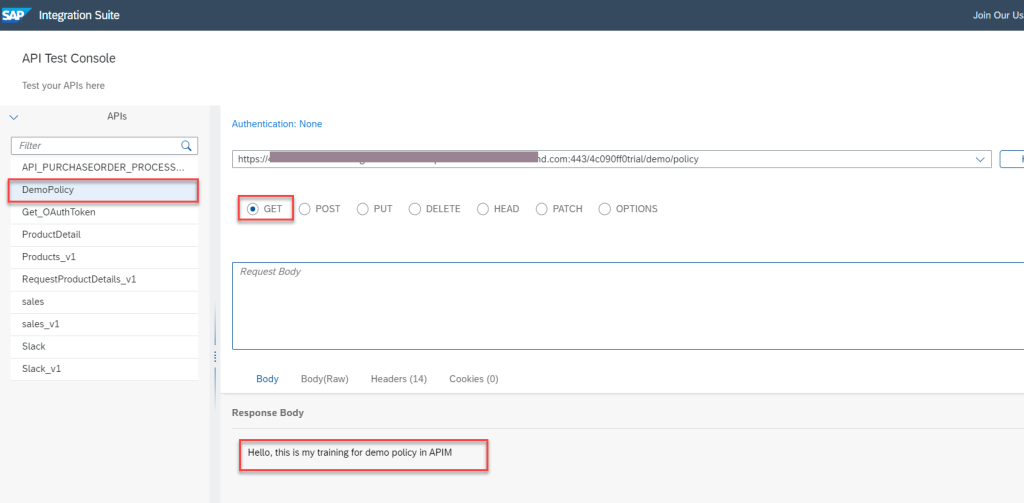Open the URL dropdown arrow
The image size is (1024, 503).
coord(979,159)
